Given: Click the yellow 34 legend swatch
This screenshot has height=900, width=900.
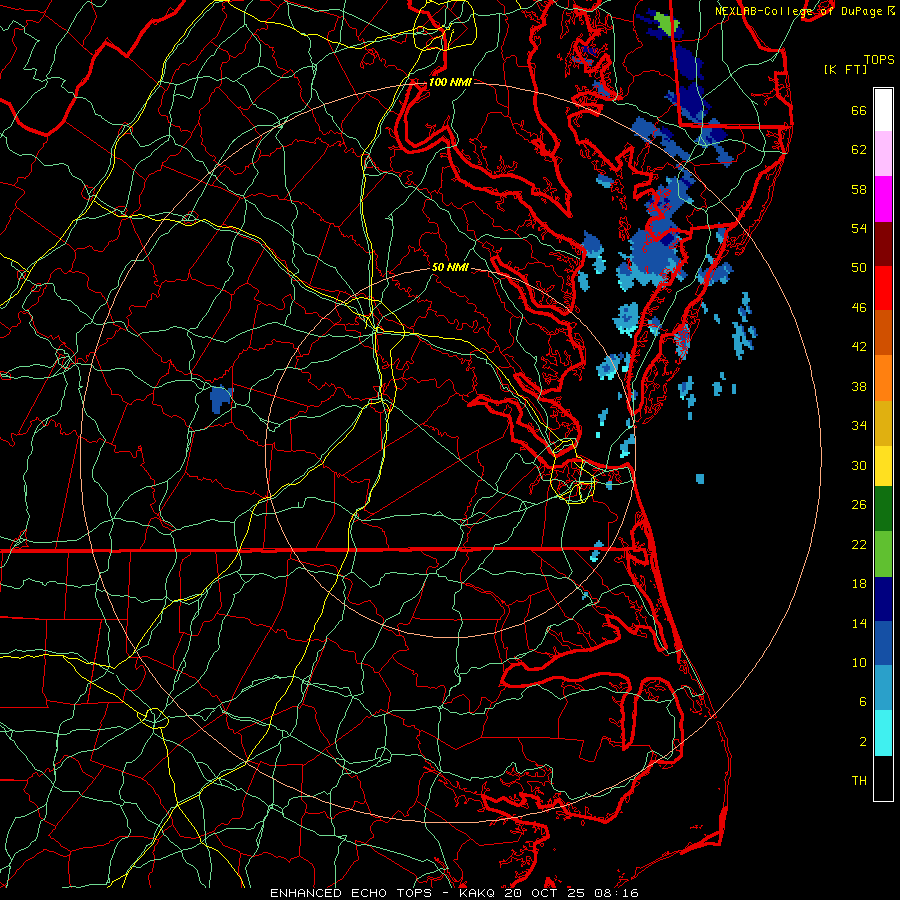Looking at the screenshot, I should [x=883, y=466].
